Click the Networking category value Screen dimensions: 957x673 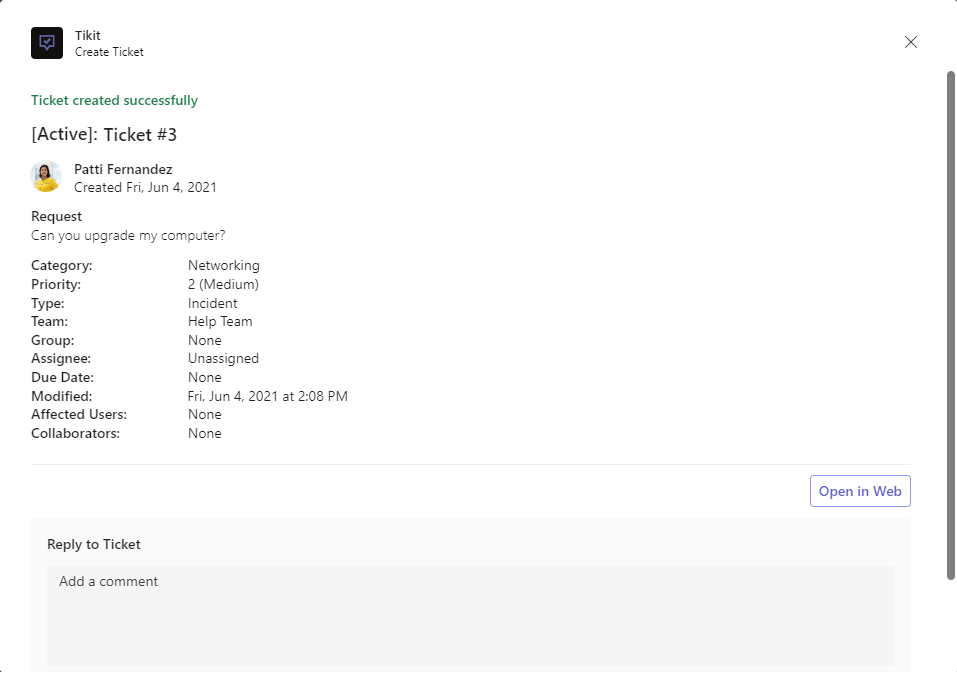coord(223,265)
